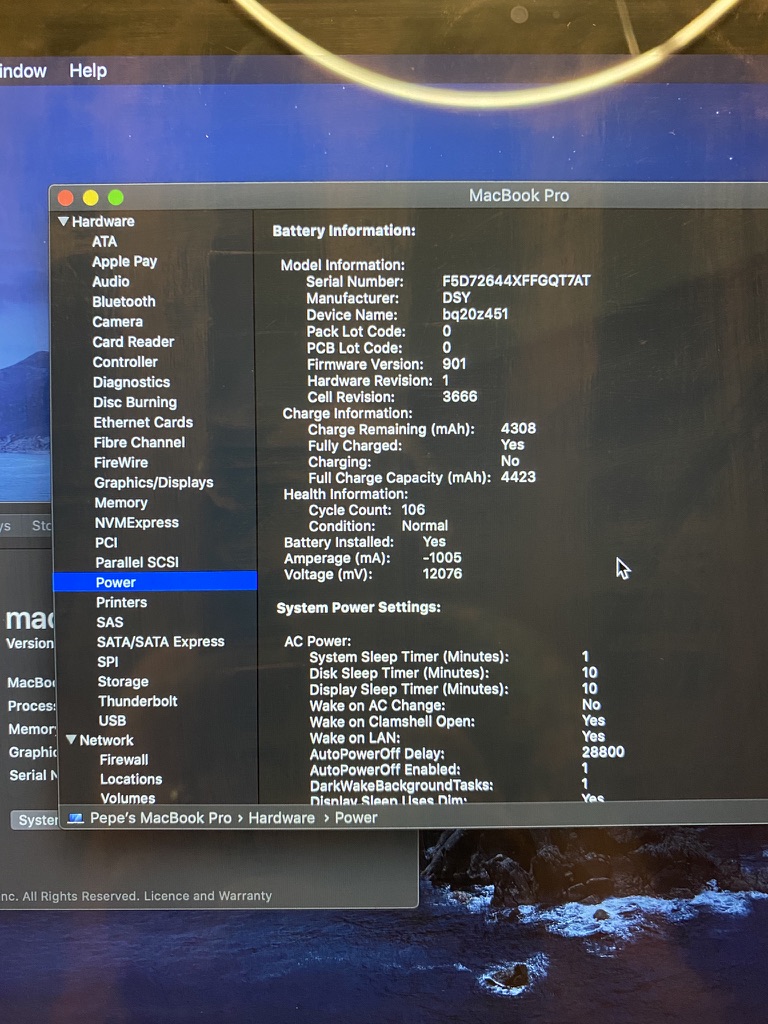Screen dimensions: 768x1024
Task: Select Diagnostics in the sidebar
Action: (x=131, y=382)
